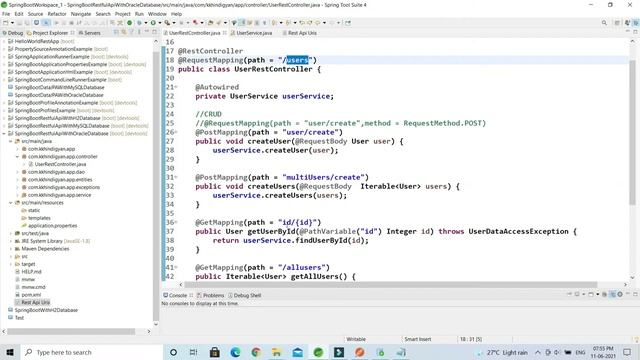Open the Navigate menu
Screen dimensions: 640x360
(x=81, y=14)
